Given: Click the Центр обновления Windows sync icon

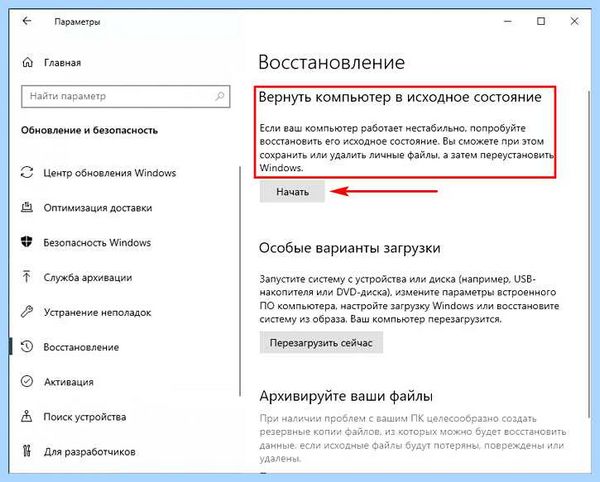Looking at the screenshot, I should tap(27, 173).
